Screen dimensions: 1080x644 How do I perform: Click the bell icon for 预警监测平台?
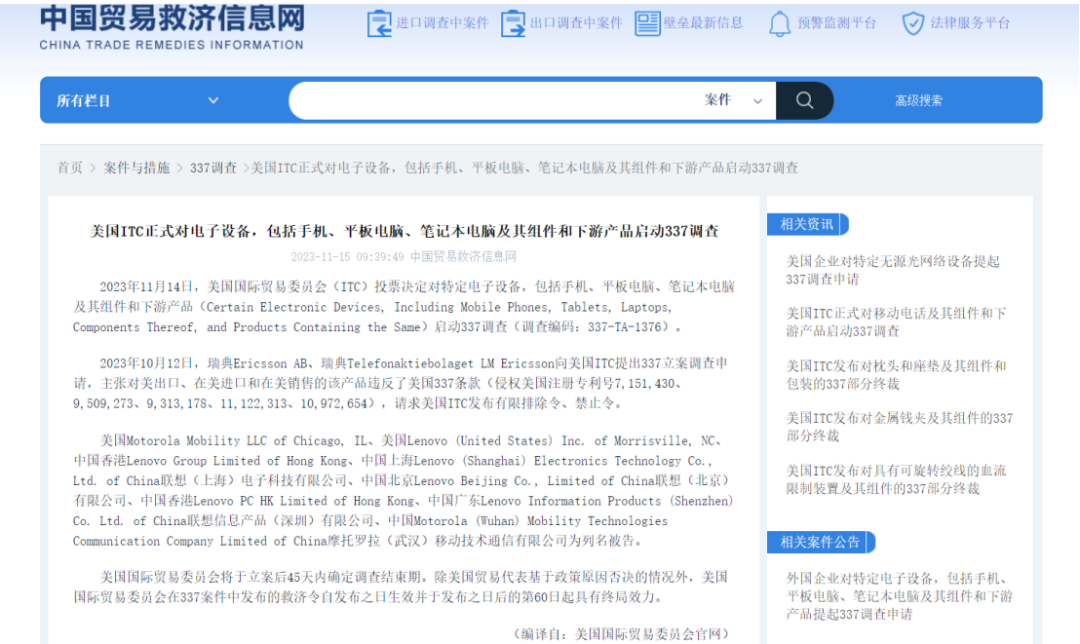(779, 24)
